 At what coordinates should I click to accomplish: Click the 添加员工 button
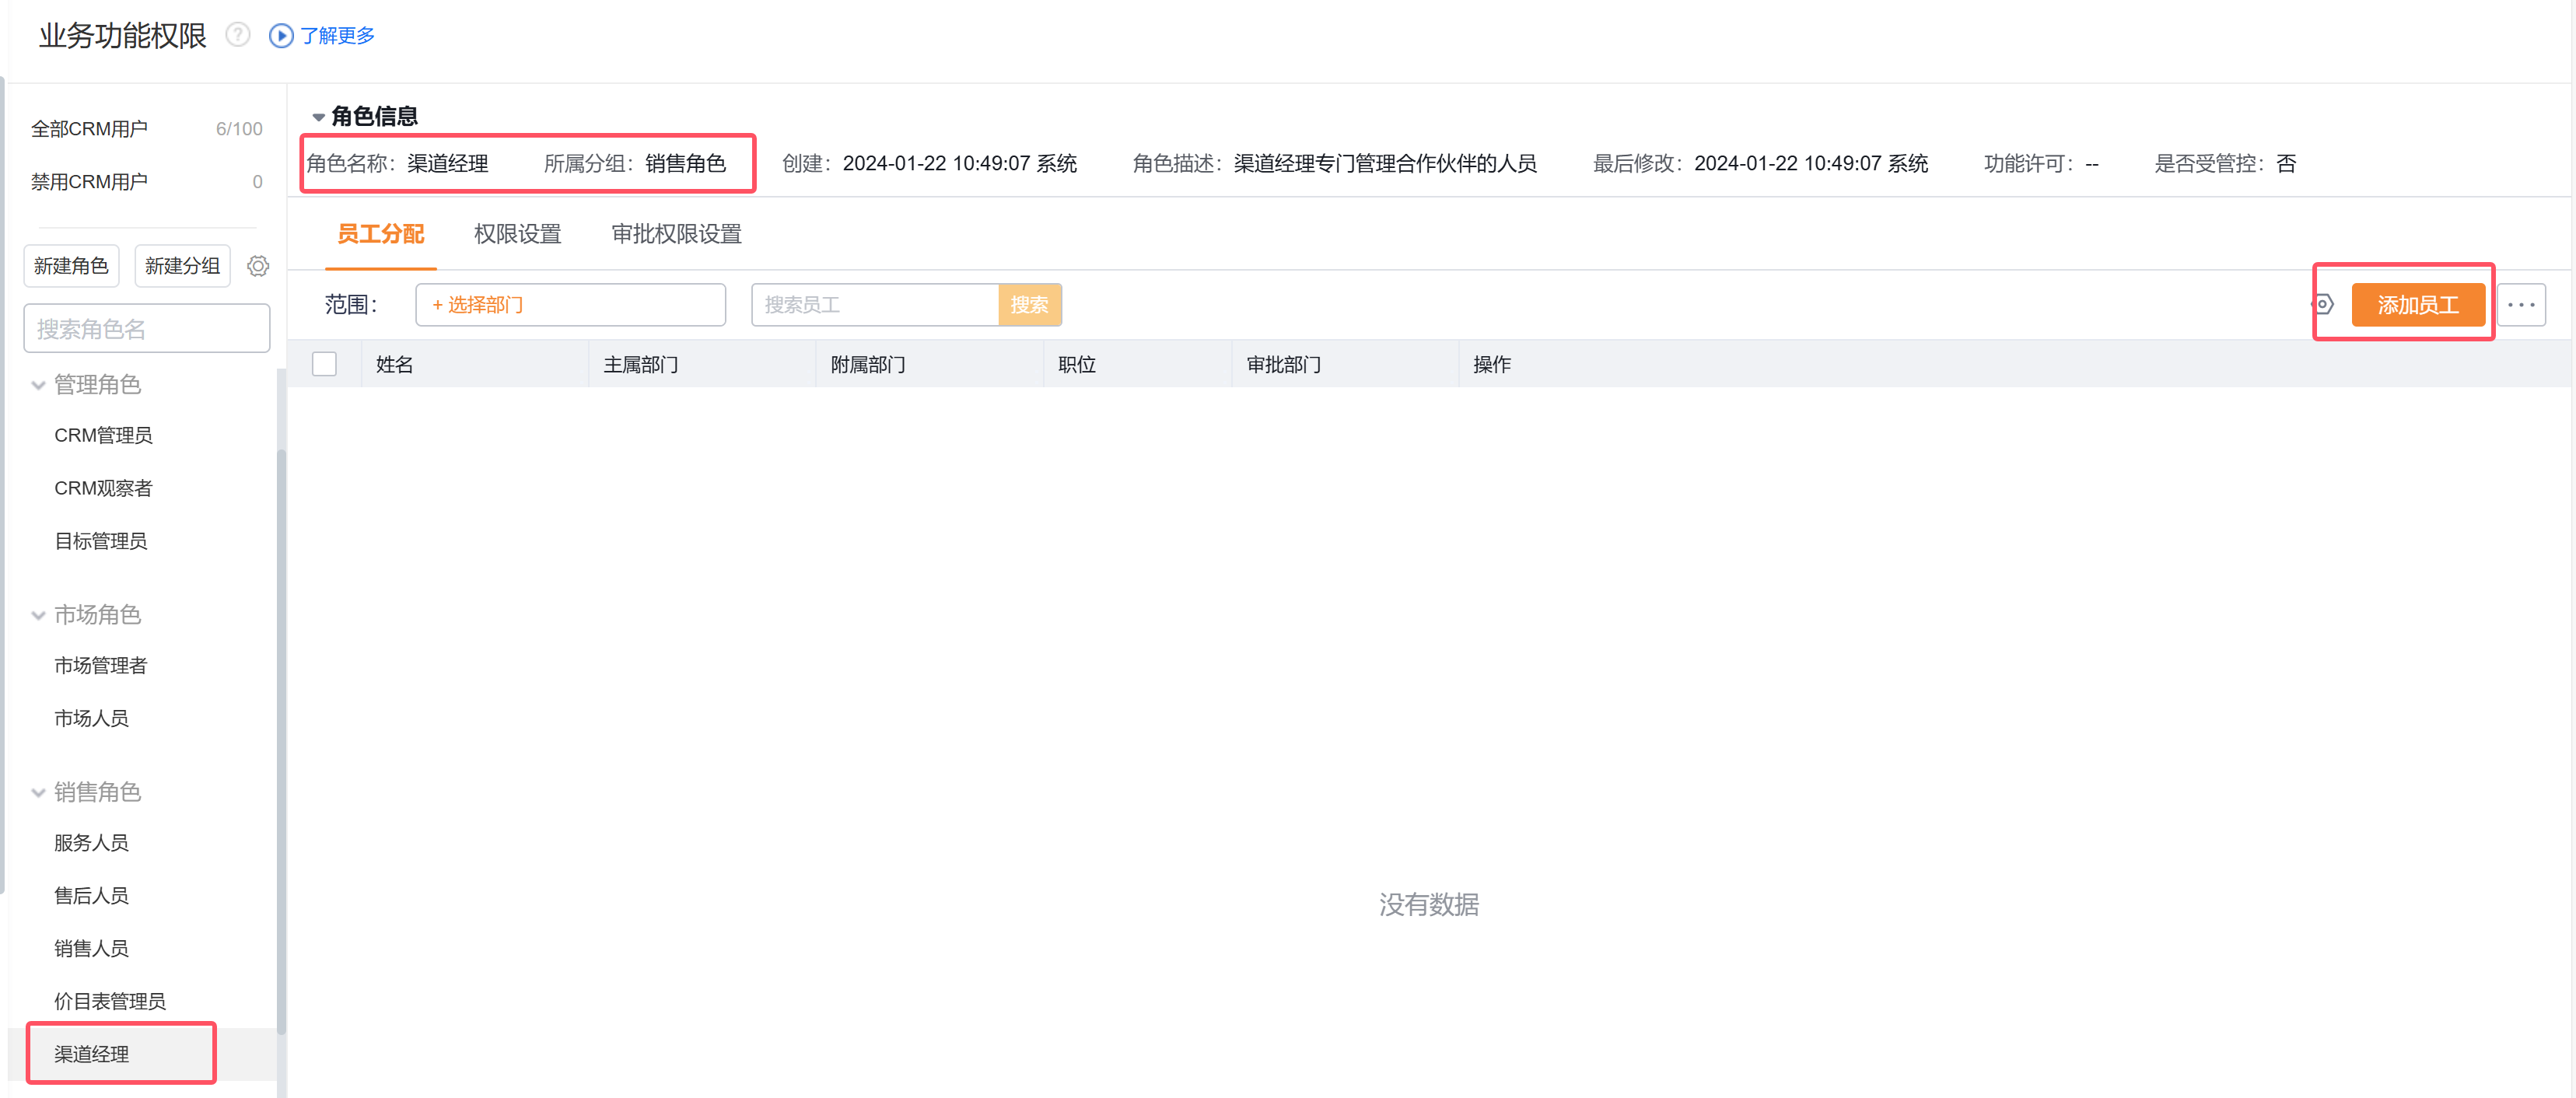coord(2417,304)
